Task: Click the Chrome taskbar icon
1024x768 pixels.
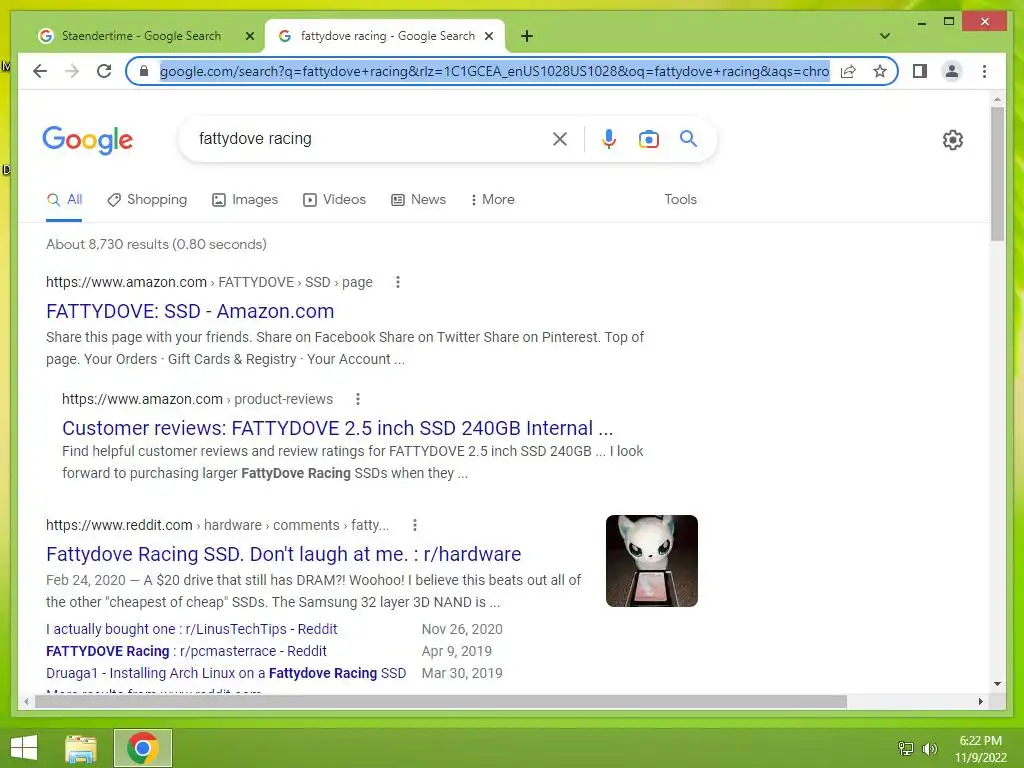Action: pyautogui.click(x=142, y=748)
